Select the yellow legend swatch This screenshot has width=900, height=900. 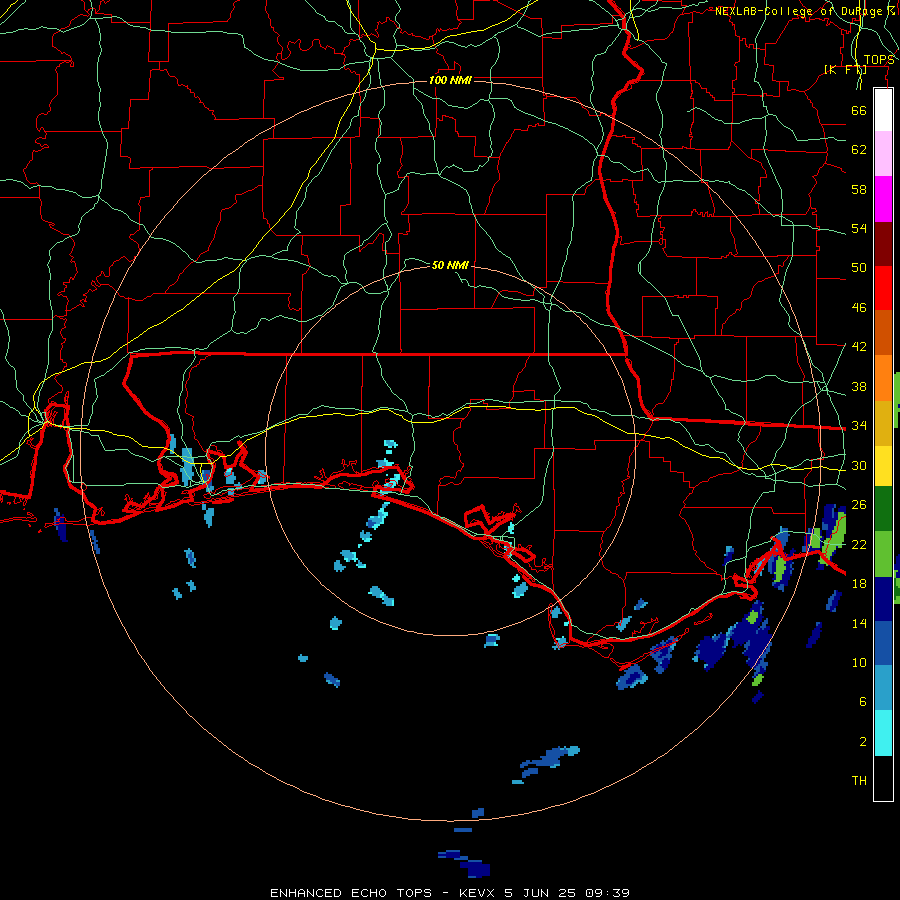883,466
